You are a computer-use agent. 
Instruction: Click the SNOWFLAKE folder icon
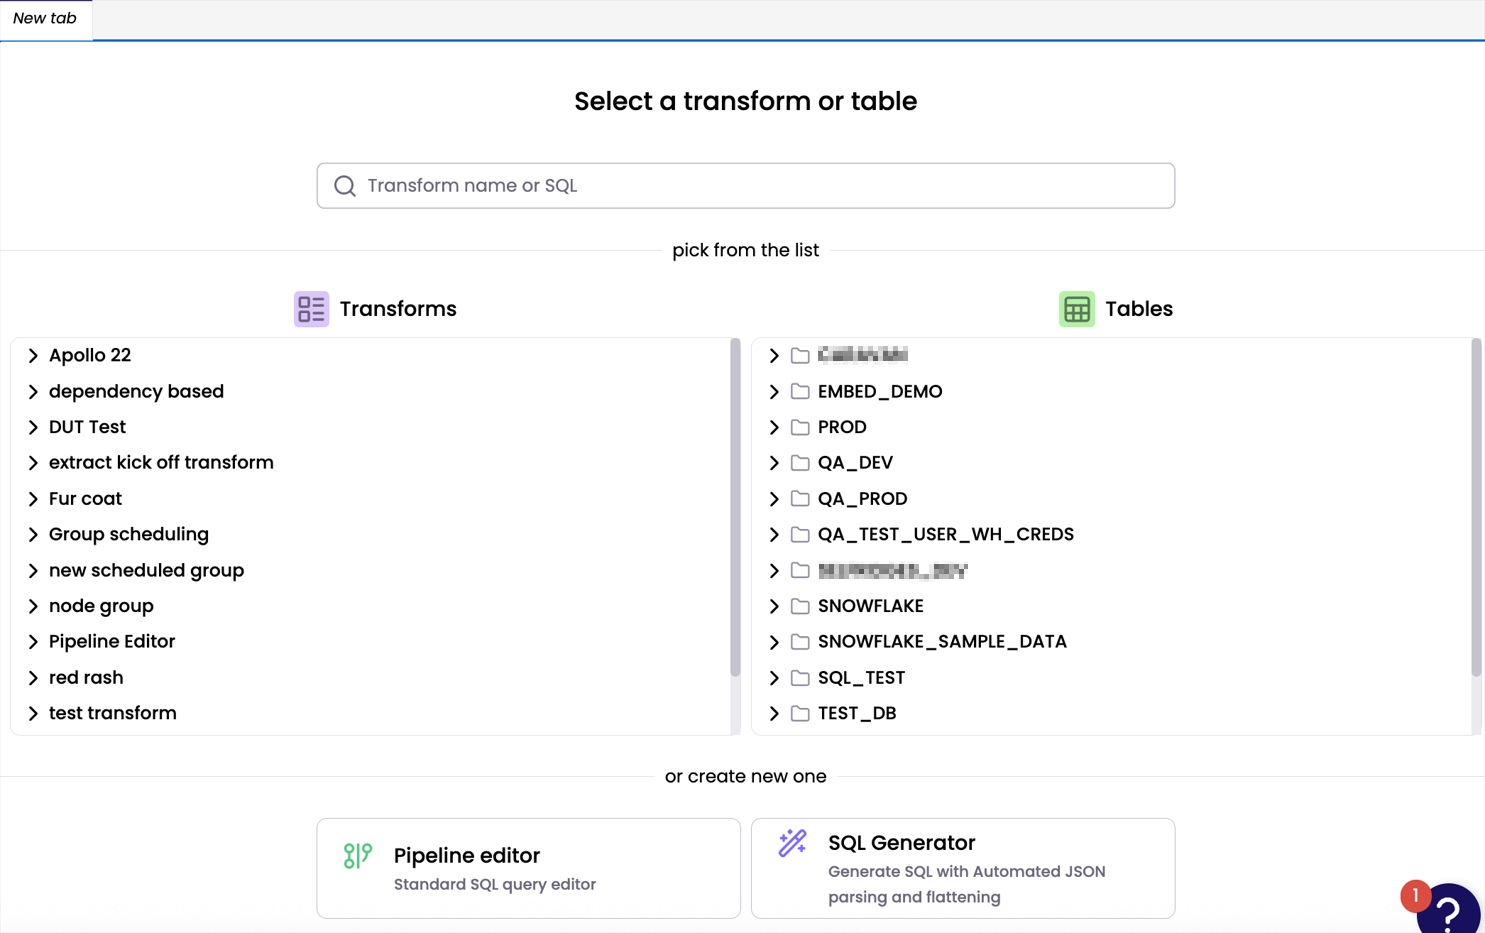pyautogui.click(x=800, y=606)
